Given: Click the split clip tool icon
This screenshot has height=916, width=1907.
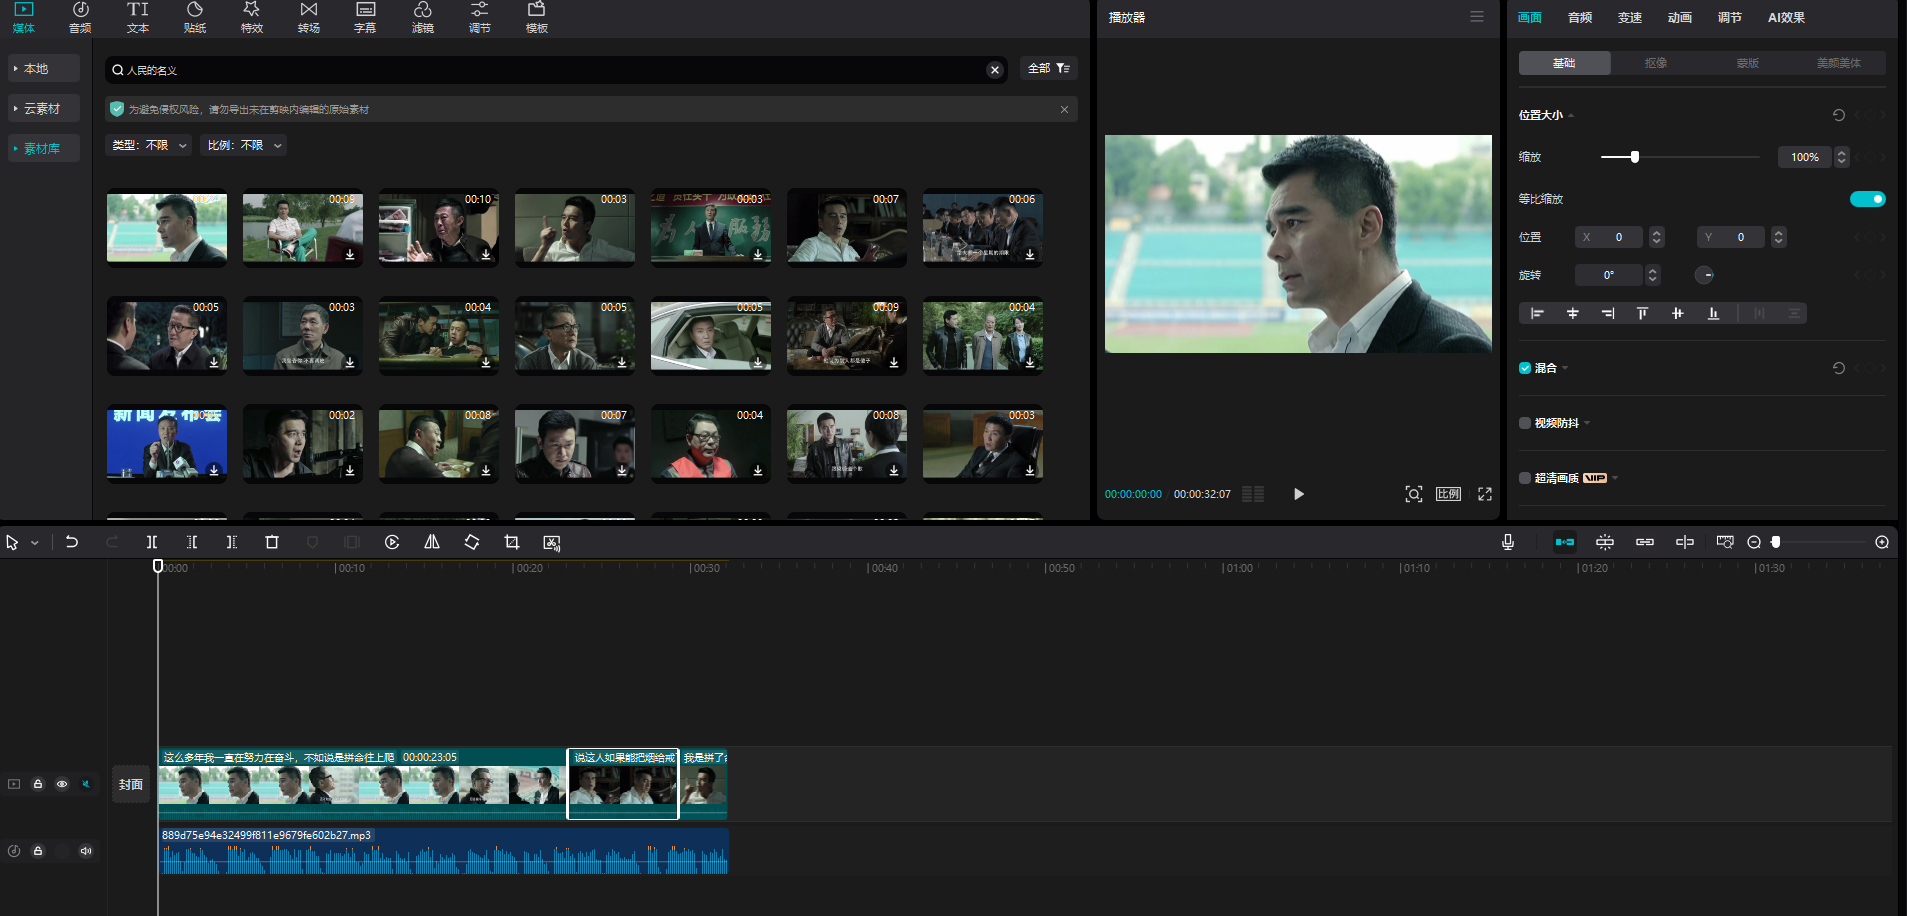Looking at the screenshot, I should (152, 542).
